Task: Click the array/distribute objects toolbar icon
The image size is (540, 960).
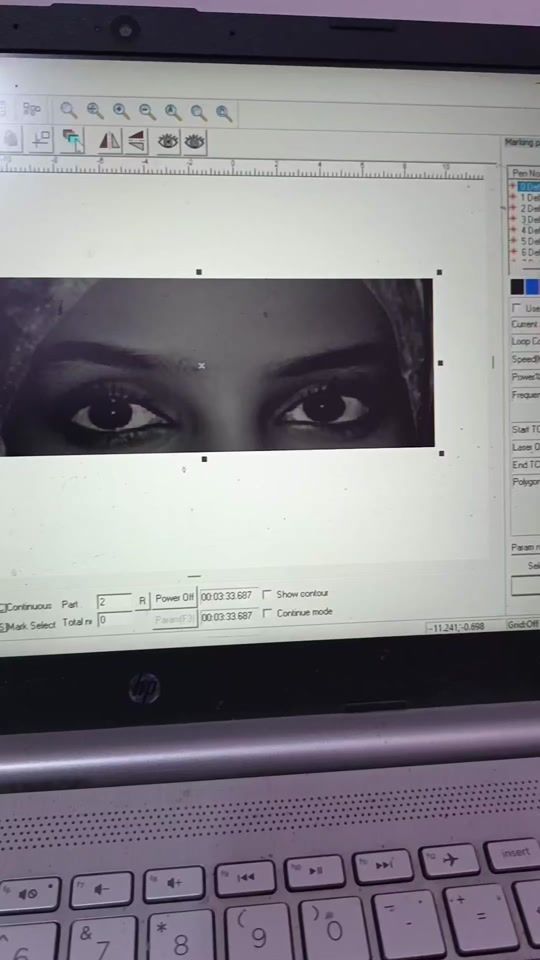Action: point(32,110)
